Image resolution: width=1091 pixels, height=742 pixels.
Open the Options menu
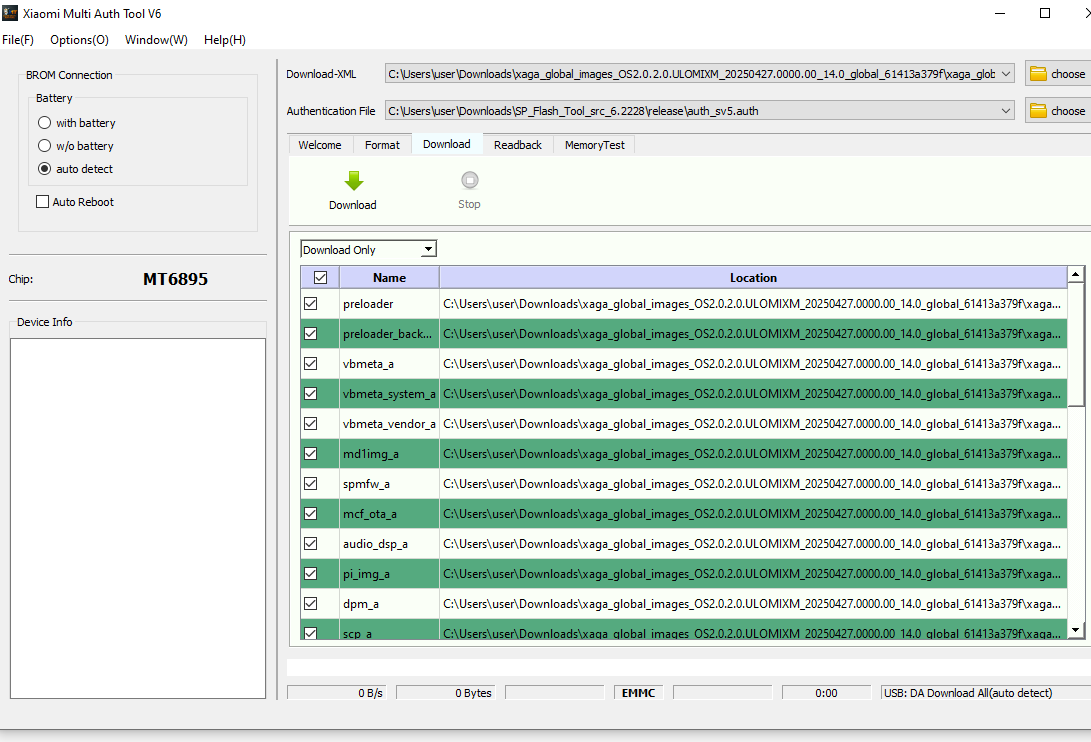(79, 40)
